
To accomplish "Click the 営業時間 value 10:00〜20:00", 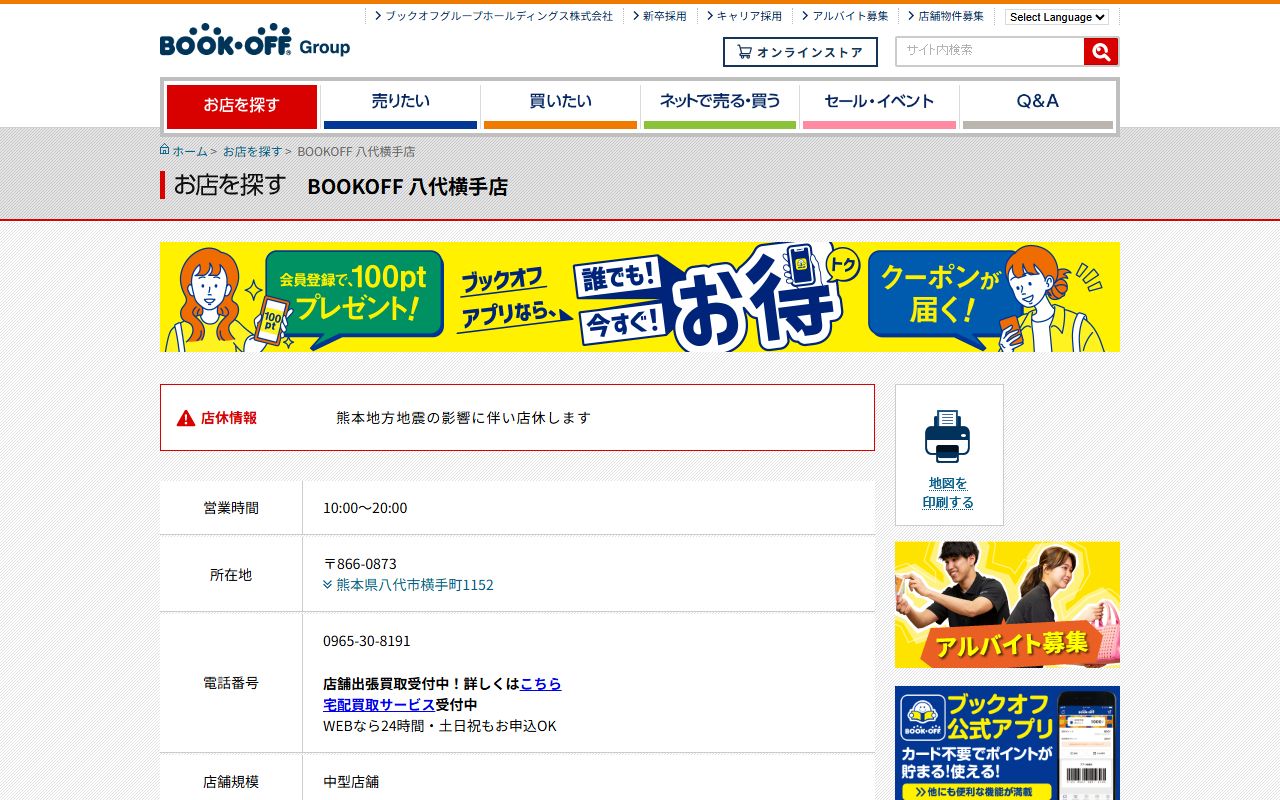I will pos(365,508).
